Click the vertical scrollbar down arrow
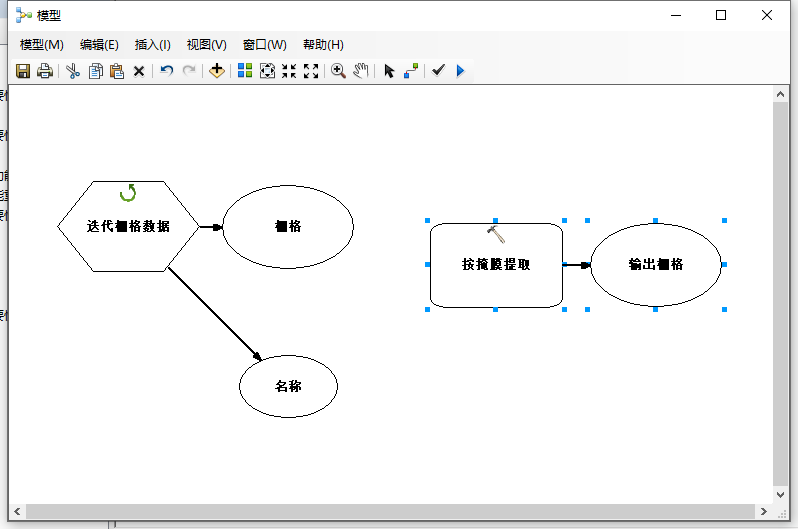The width and height of the screenshot is (798, 529). (x=780, y=494)
